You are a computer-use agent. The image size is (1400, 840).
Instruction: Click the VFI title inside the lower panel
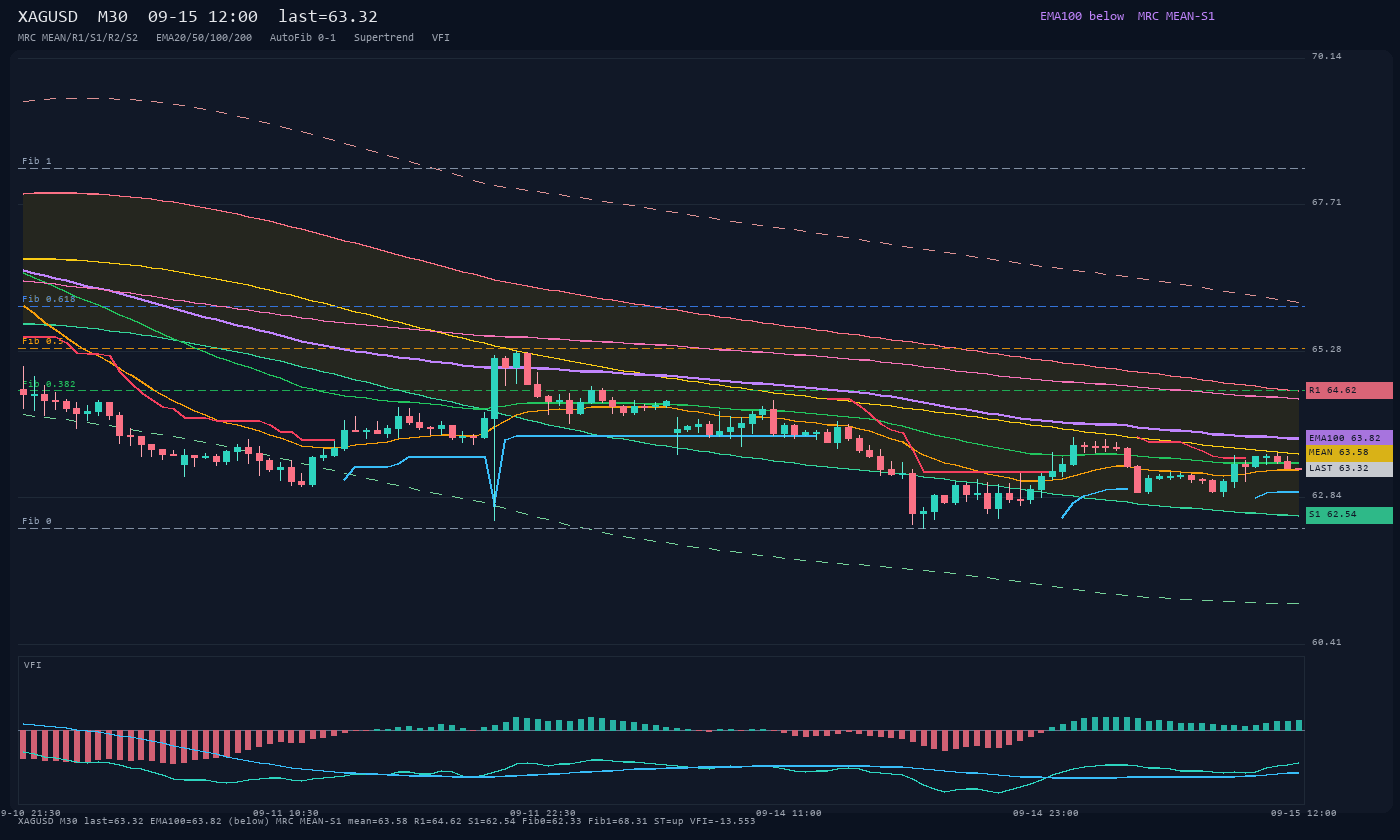(x=33, y=665)
